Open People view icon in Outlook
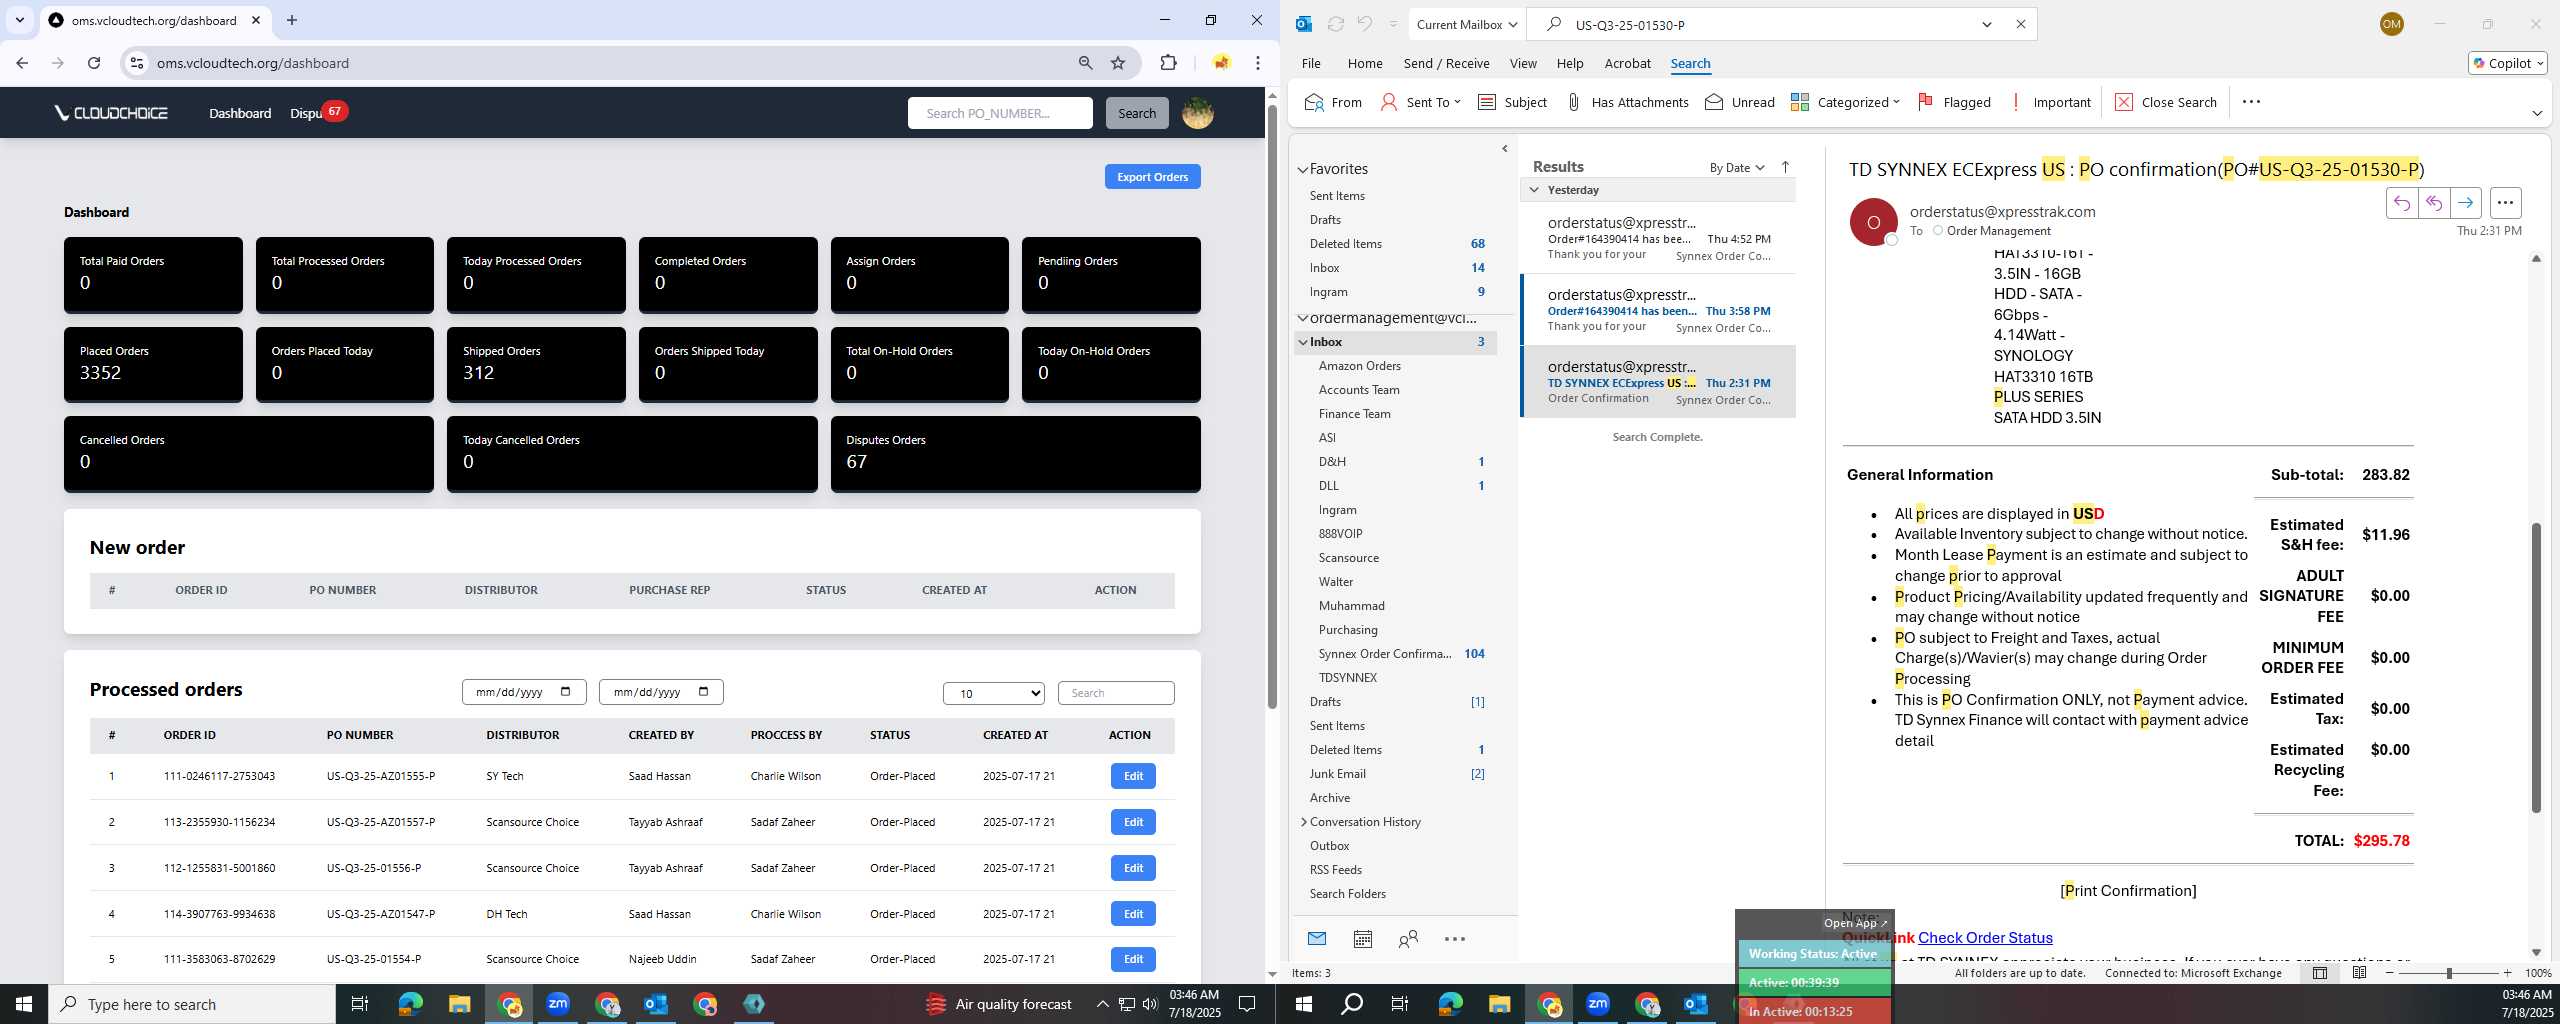 pyautogui.click(x=1408, y=938)
